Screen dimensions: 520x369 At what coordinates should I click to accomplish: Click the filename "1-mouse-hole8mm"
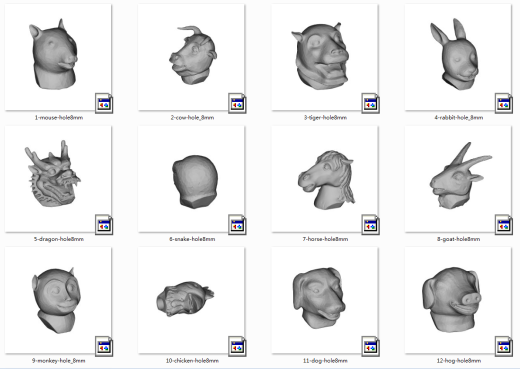(59, 117)
